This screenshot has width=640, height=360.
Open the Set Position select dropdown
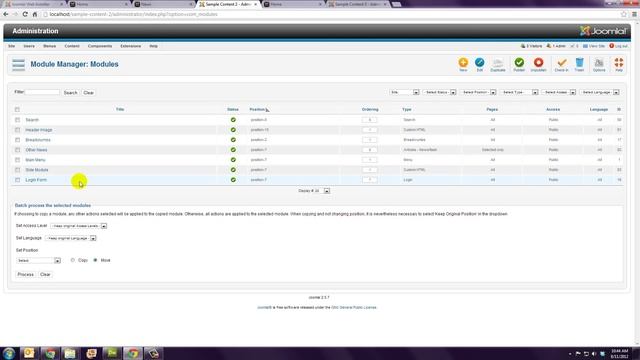coord(38,260)
